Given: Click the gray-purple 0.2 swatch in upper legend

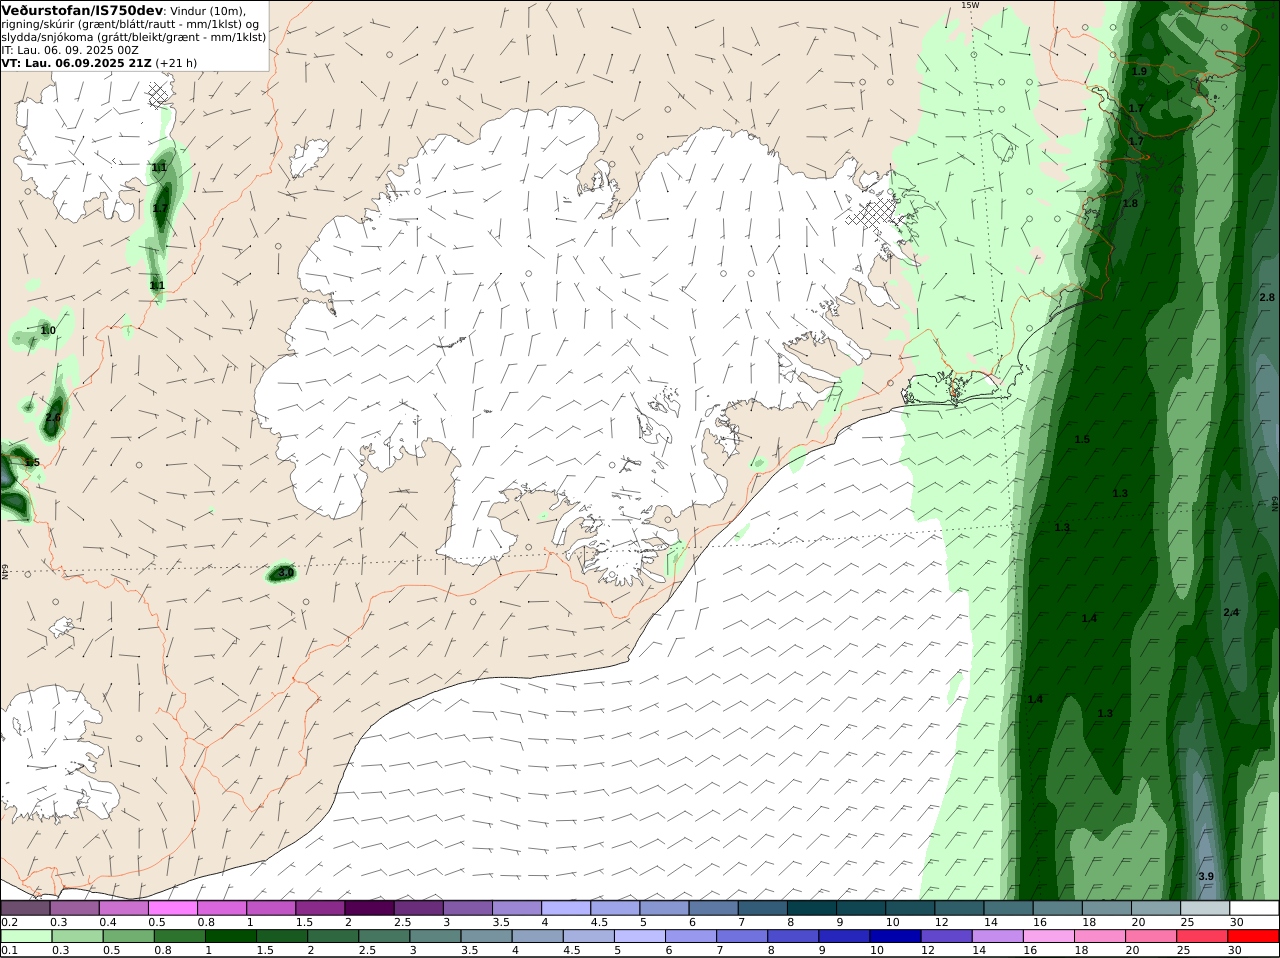Looking at the screenshot, I should point(25,908).
